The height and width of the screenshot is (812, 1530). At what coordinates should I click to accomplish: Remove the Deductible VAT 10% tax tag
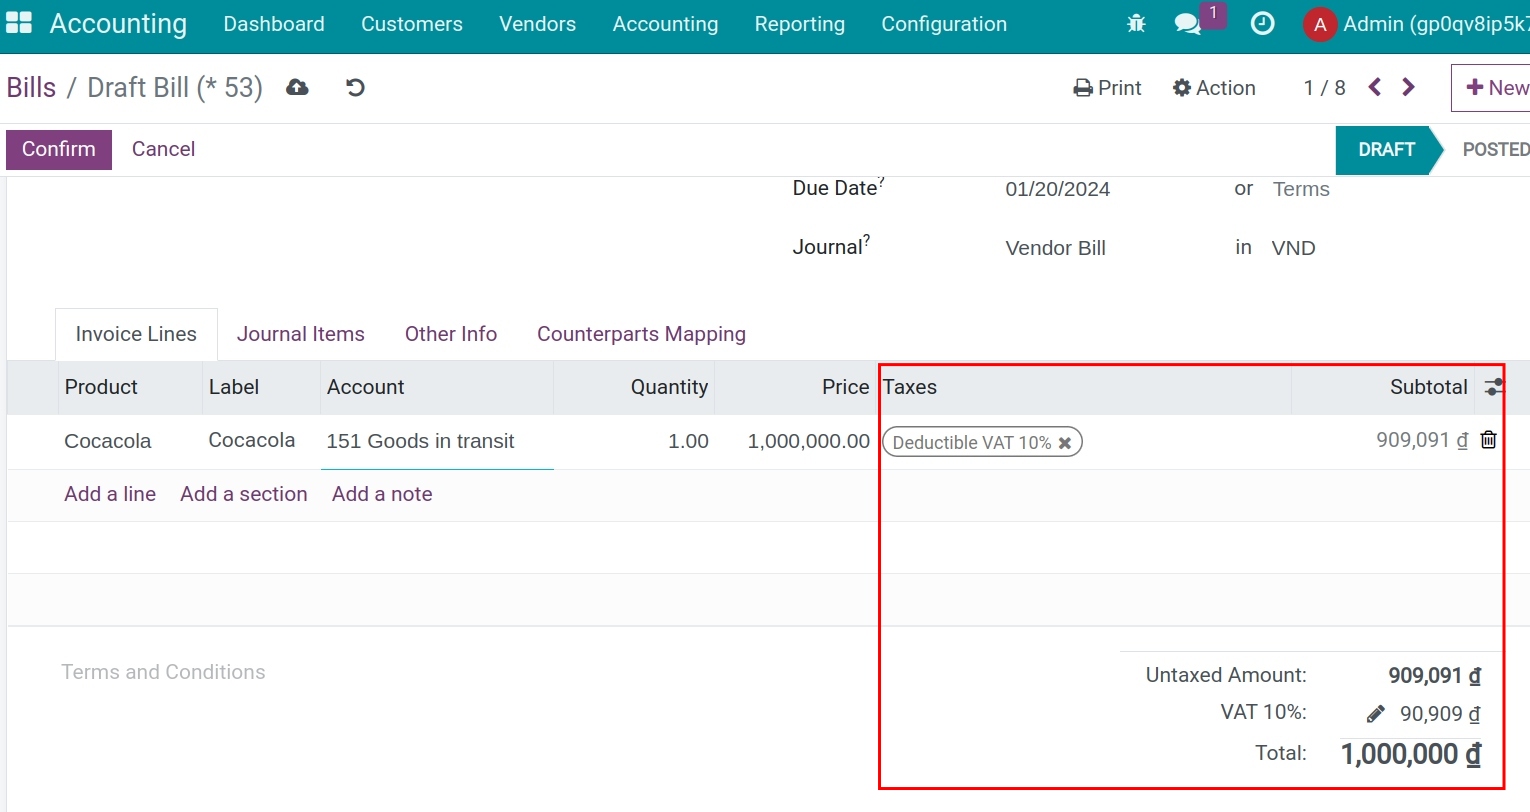pos(1065,442)
